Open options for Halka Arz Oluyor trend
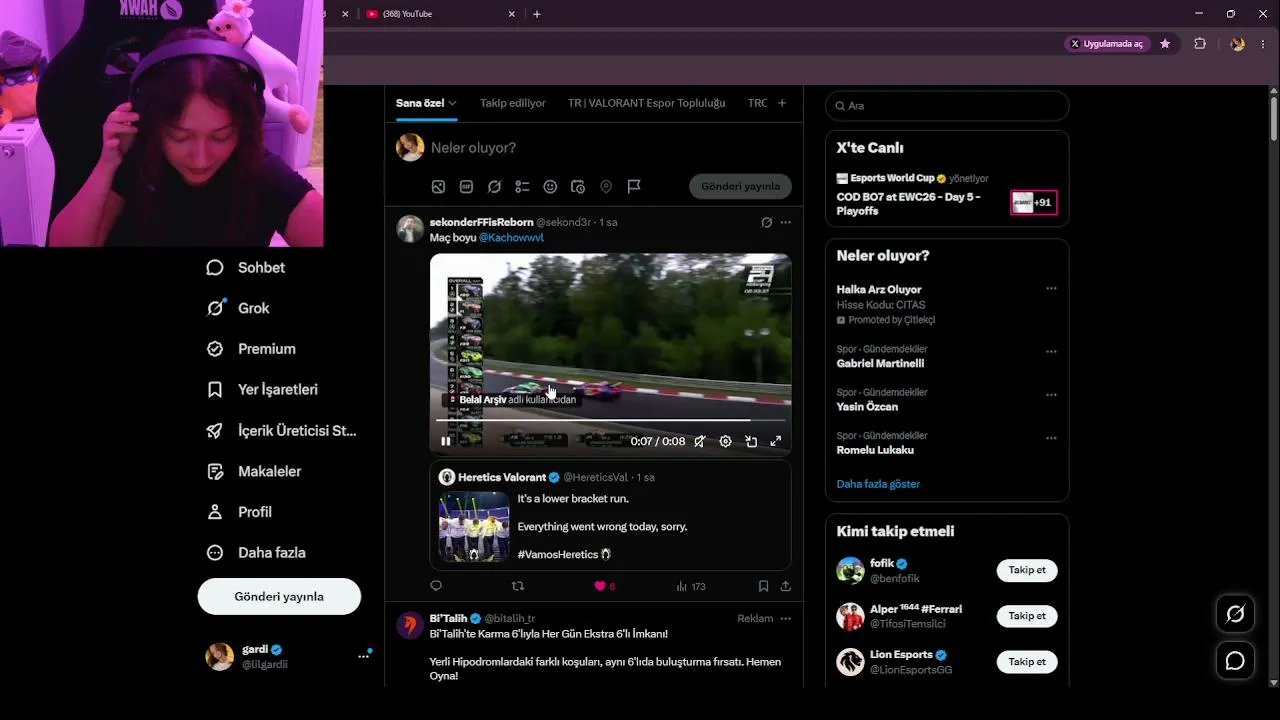Viewport: 1280px width, 720px height. [x=1051, y=289]
